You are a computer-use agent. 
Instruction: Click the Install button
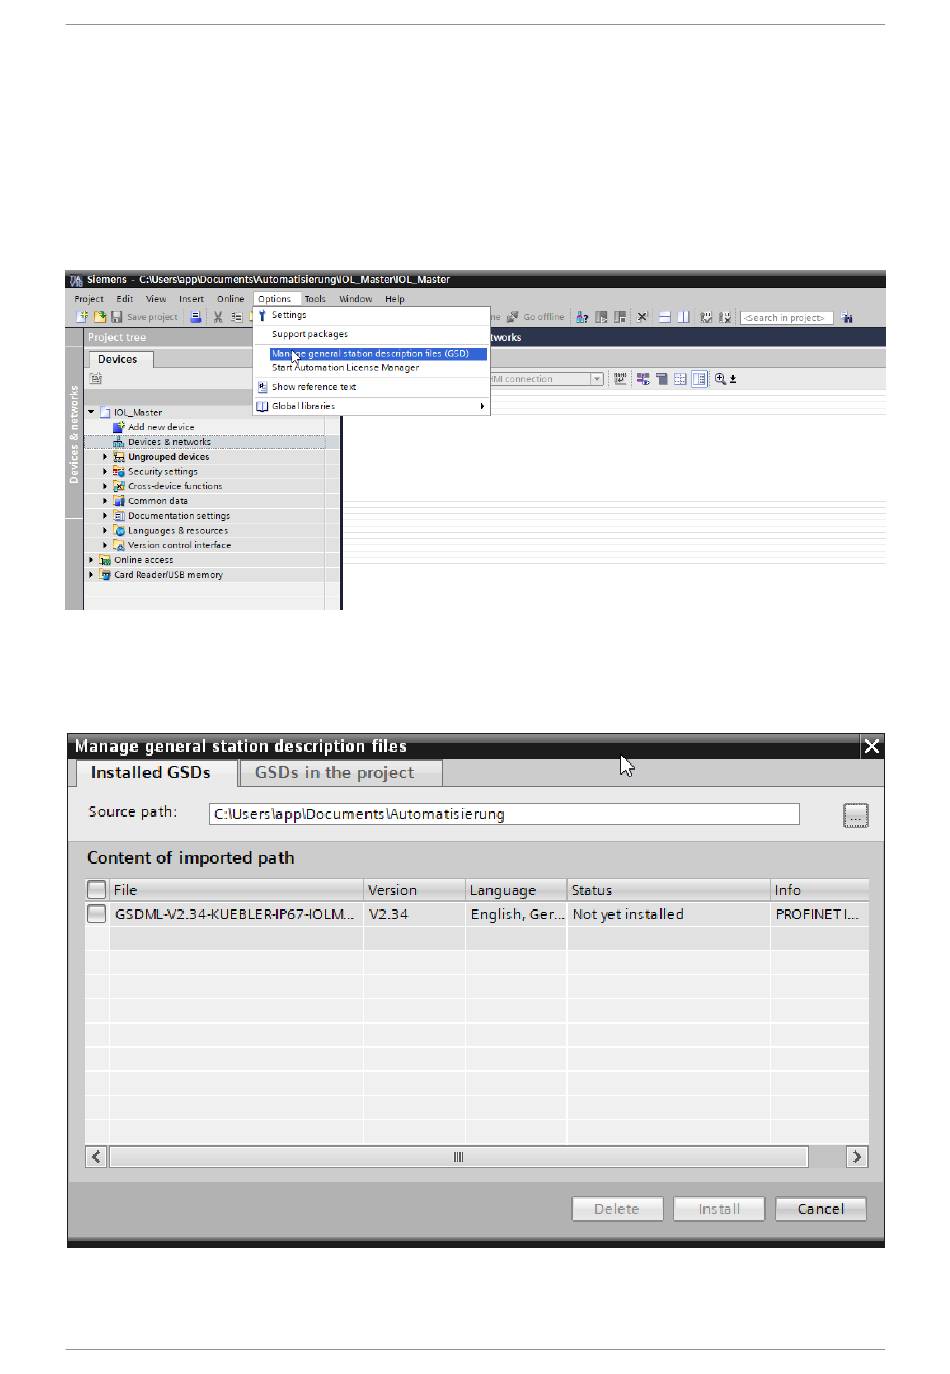tap(719, 1209)
